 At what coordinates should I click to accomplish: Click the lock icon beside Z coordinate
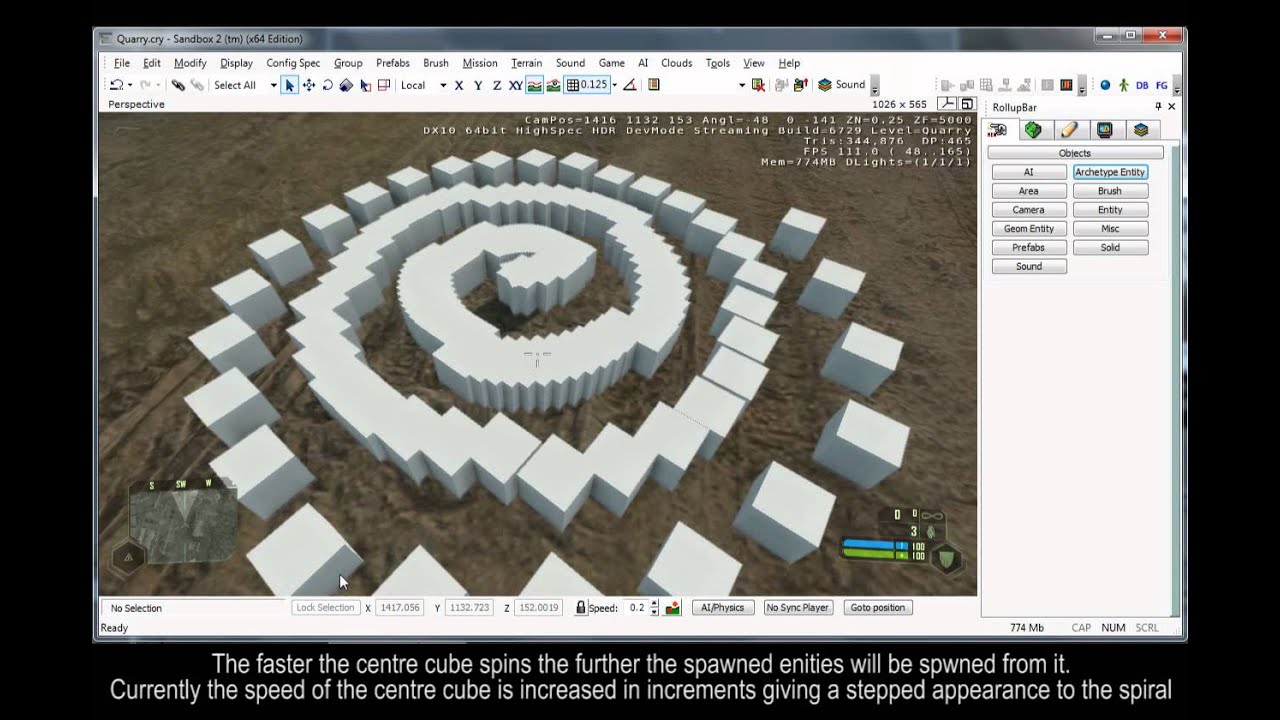(x=581, y=608)
